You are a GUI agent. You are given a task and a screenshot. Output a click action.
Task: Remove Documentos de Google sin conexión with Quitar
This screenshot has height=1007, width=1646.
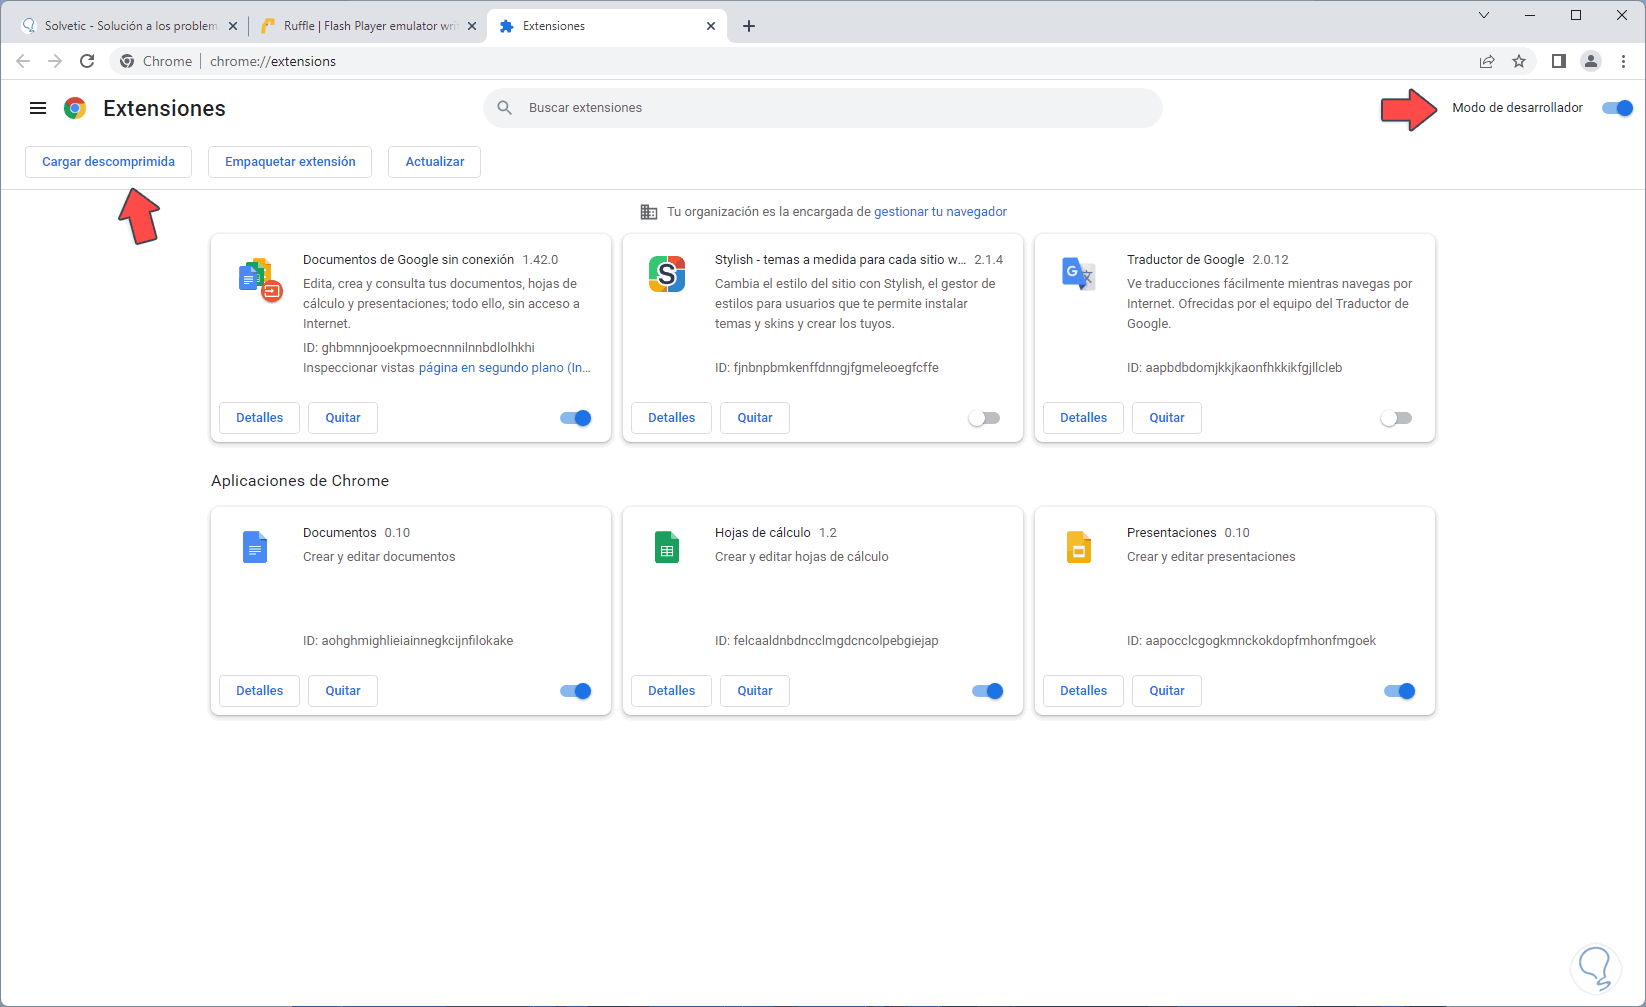[x=343, y=418]
